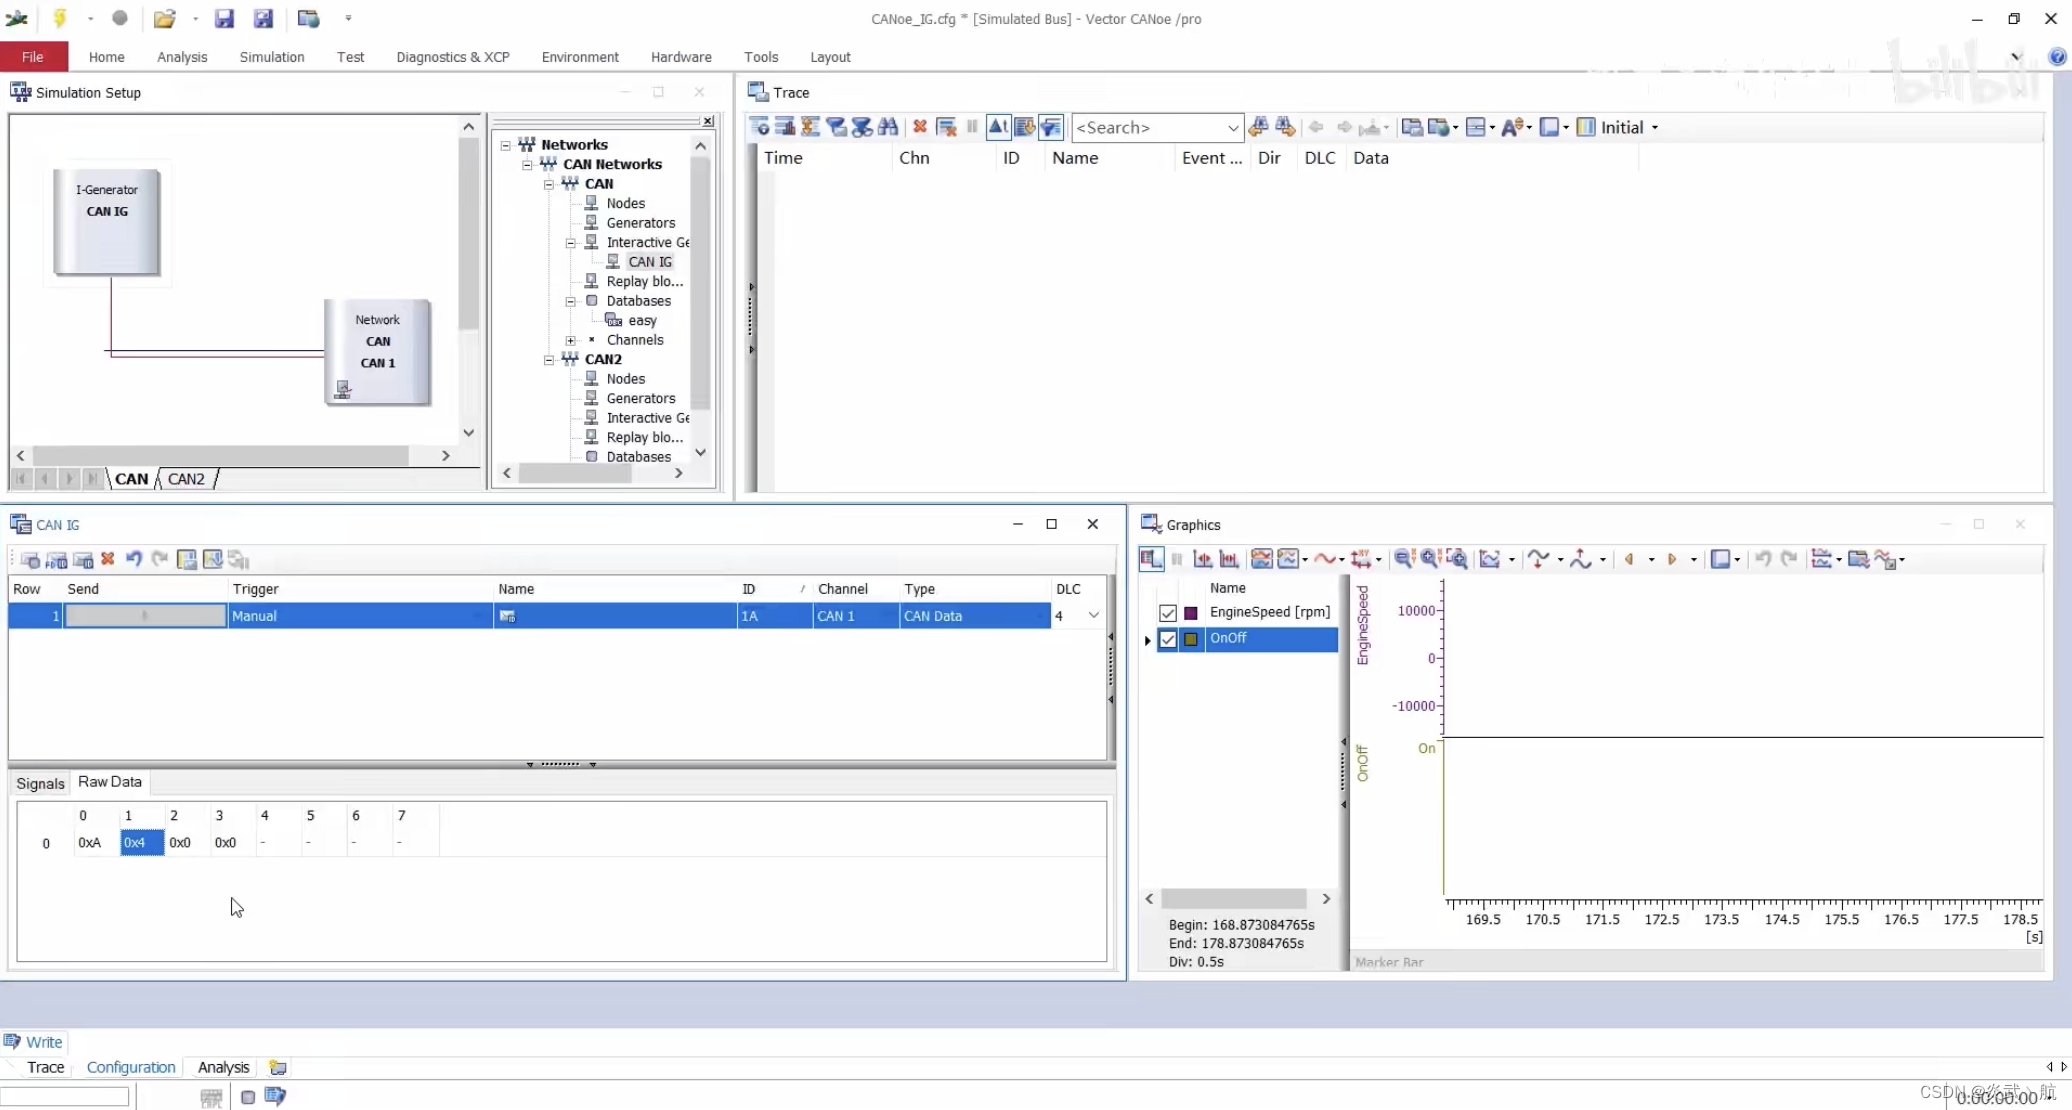Viewport: 2072px width, 1110px height.
Task: Switch to the Raw Data tab
Action: 110,782
